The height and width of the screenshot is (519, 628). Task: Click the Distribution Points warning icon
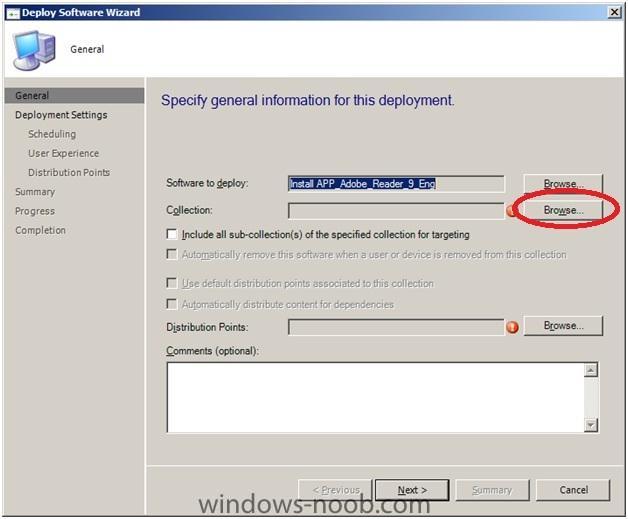click(x=512, y=327)
